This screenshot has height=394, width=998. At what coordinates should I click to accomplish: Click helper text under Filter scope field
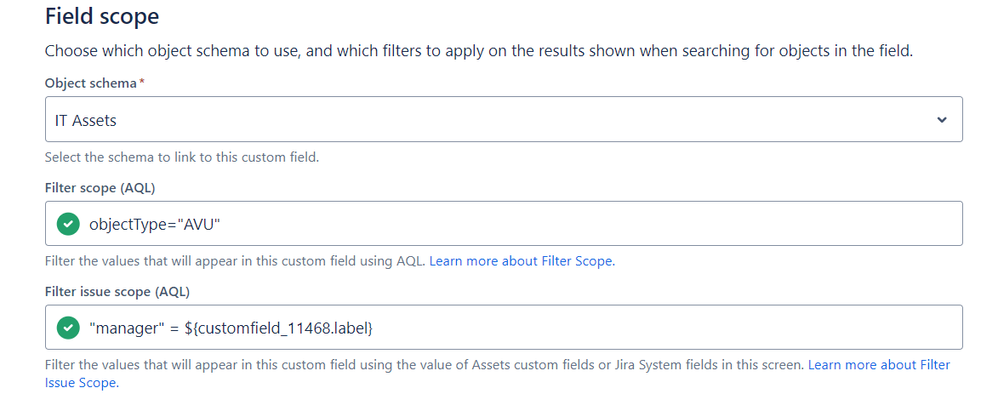235,261
